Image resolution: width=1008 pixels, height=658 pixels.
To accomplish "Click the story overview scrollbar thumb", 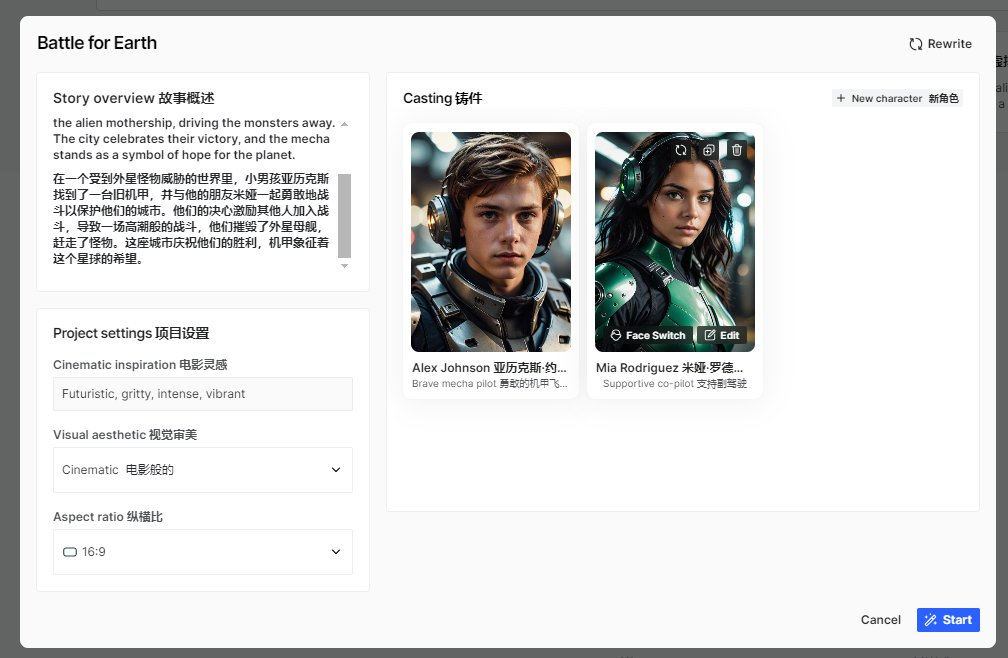I will coord(345,215).
